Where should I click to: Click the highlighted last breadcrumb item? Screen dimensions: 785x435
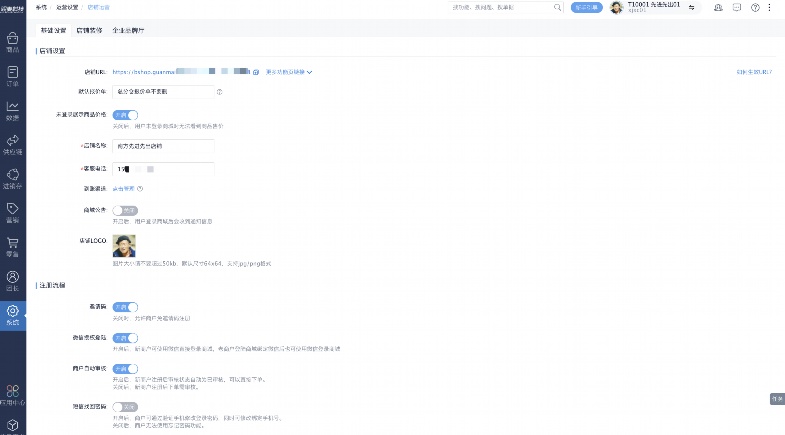[99, 8]
